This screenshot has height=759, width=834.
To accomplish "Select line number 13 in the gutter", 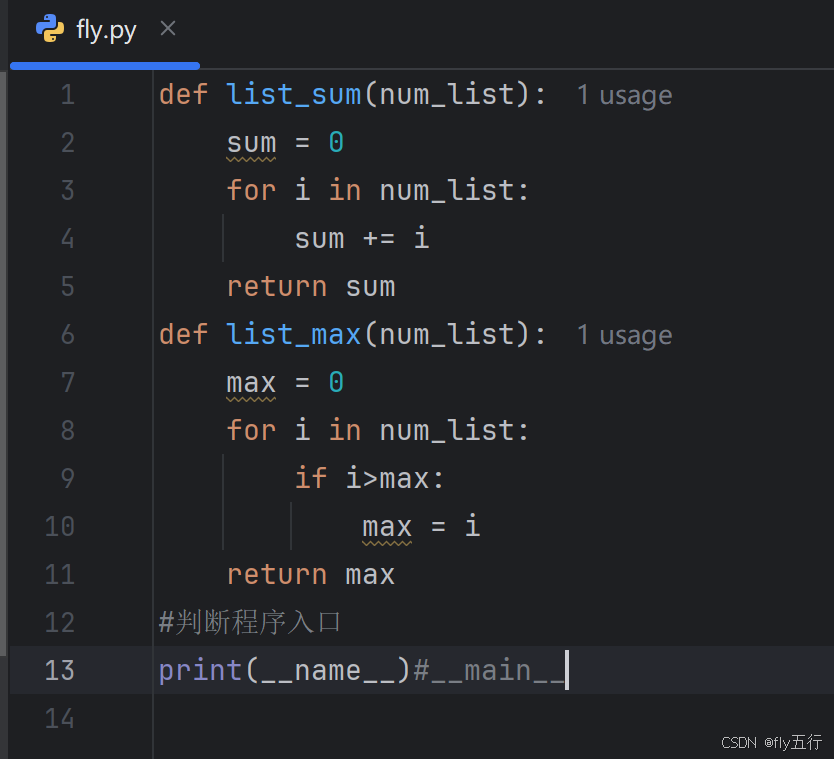I will click(60, 670).
